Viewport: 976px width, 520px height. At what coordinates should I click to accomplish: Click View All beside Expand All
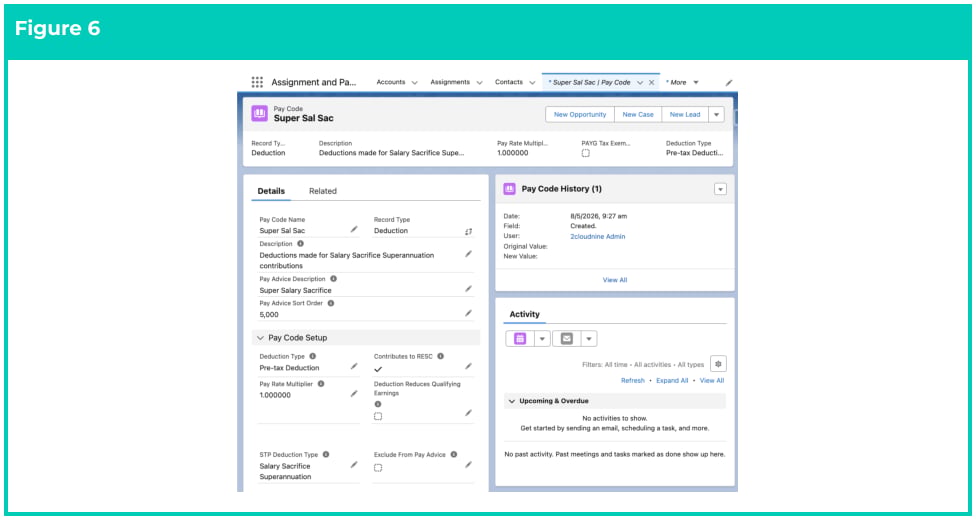pyautogui.click(x=712, y=381)
